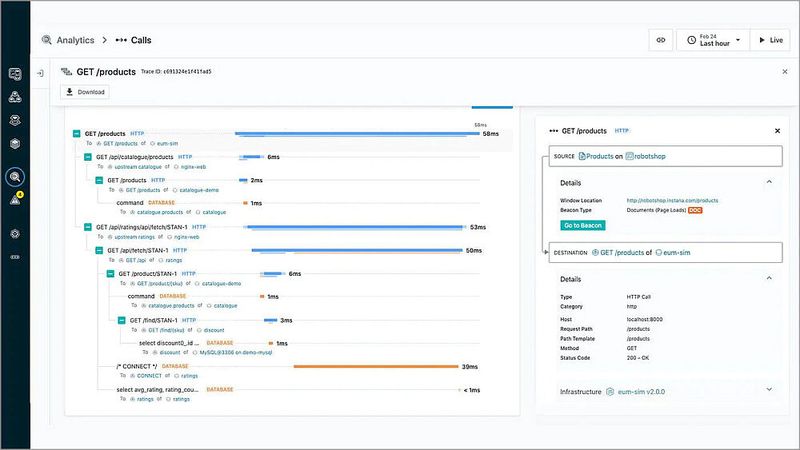Collapse GET /api/ratings/api/fetch/STAN-1 call
The width and height of the screenshot is (800, 450).
tap(88, 227)
